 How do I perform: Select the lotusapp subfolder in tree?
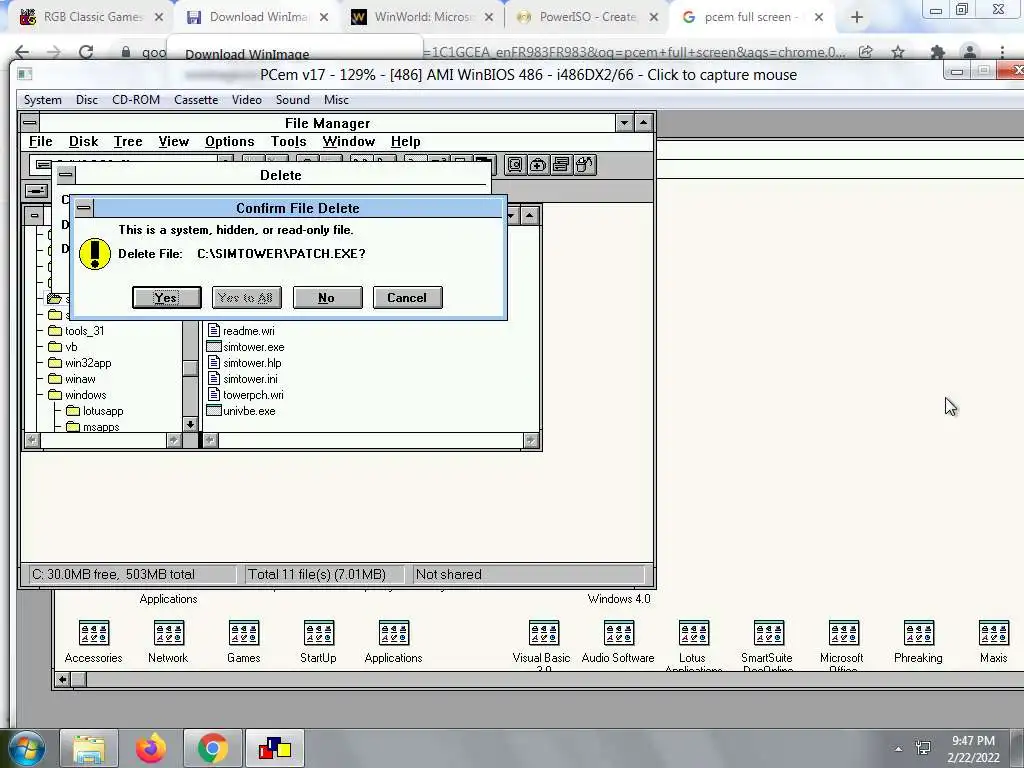point(95,411)
